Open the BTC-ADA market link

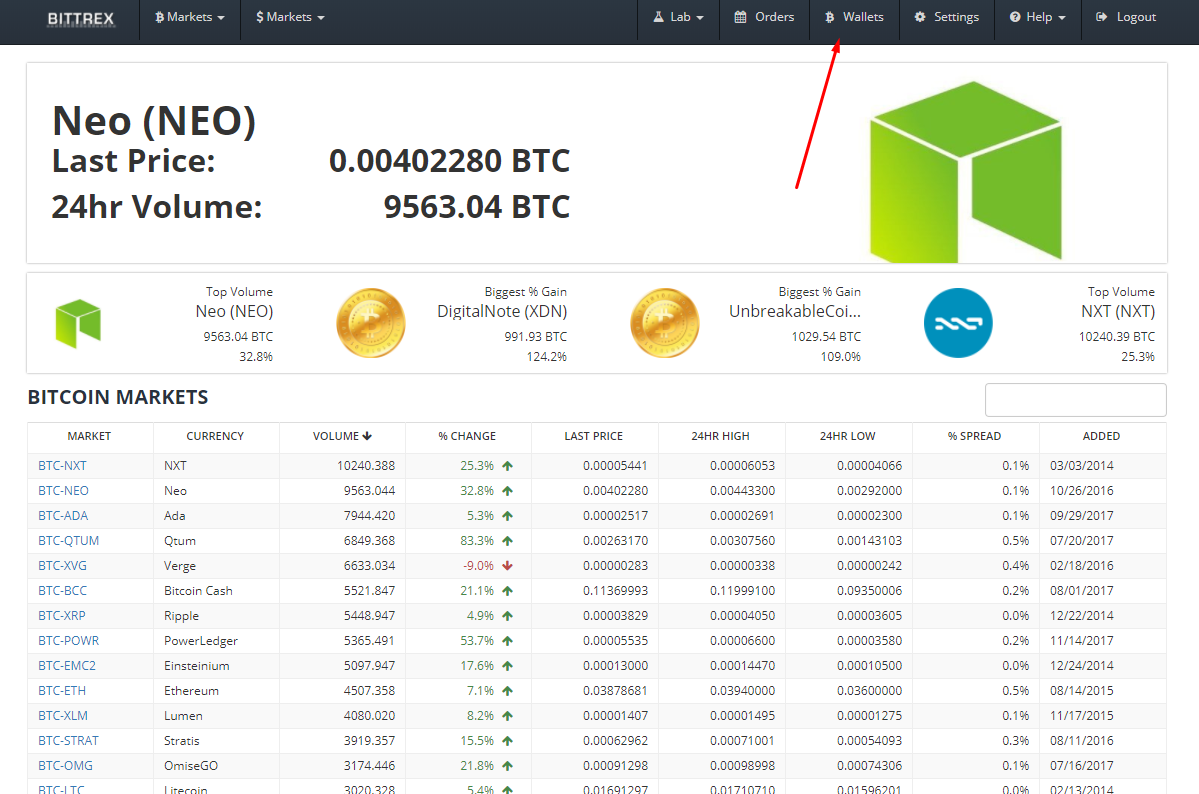[63, 516]
